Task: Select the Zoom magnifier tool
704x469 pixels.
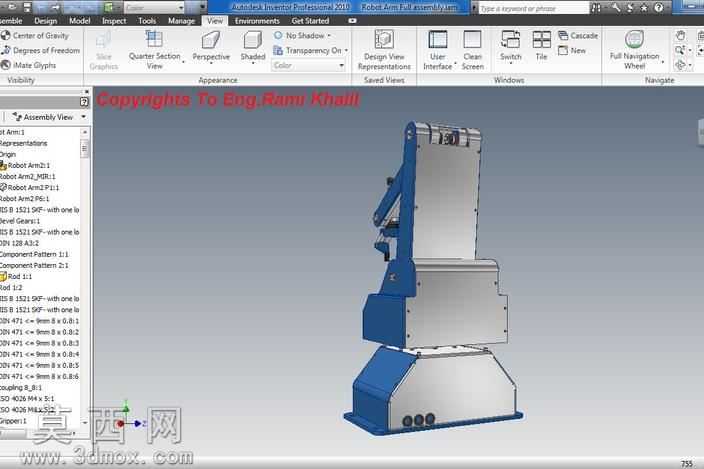Action: [x=680, y=50]
